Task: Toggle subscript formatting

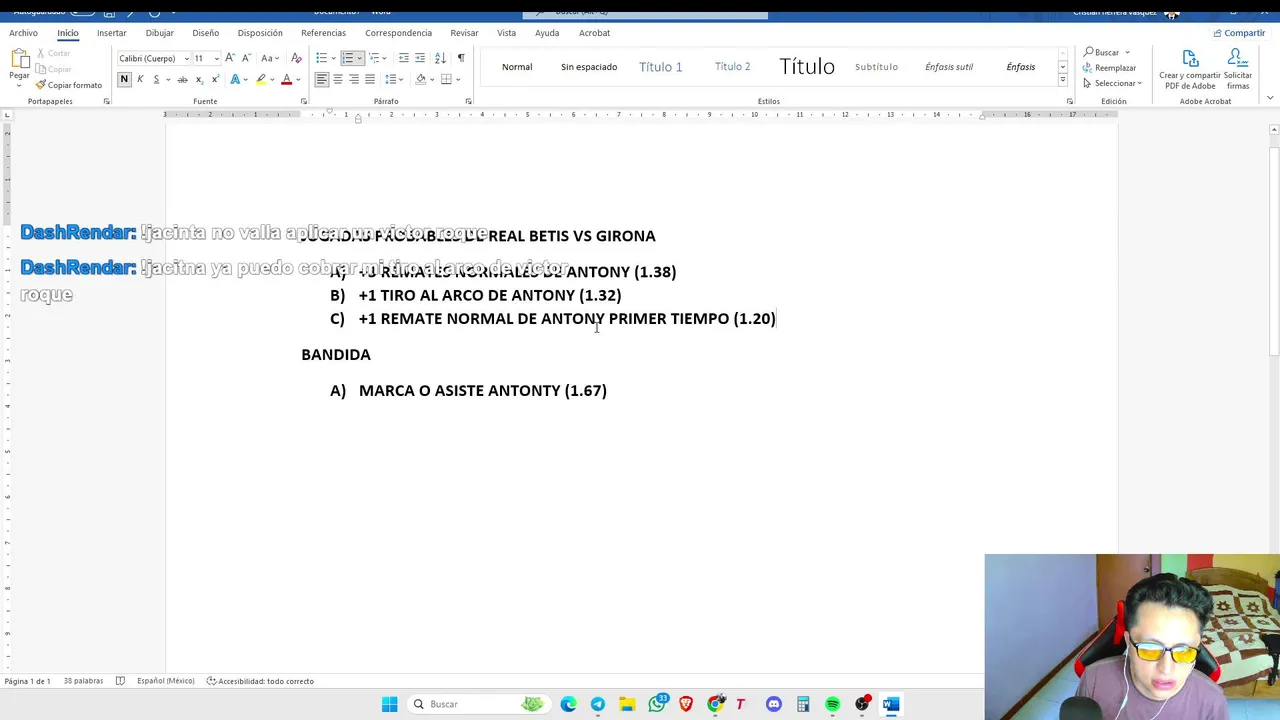Action: click(199, 79)
